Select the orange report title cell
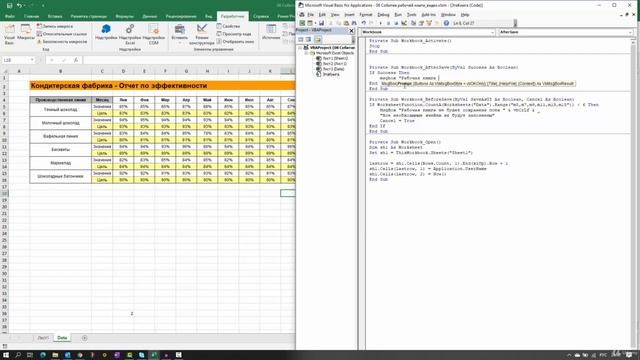 click(162, 86)
